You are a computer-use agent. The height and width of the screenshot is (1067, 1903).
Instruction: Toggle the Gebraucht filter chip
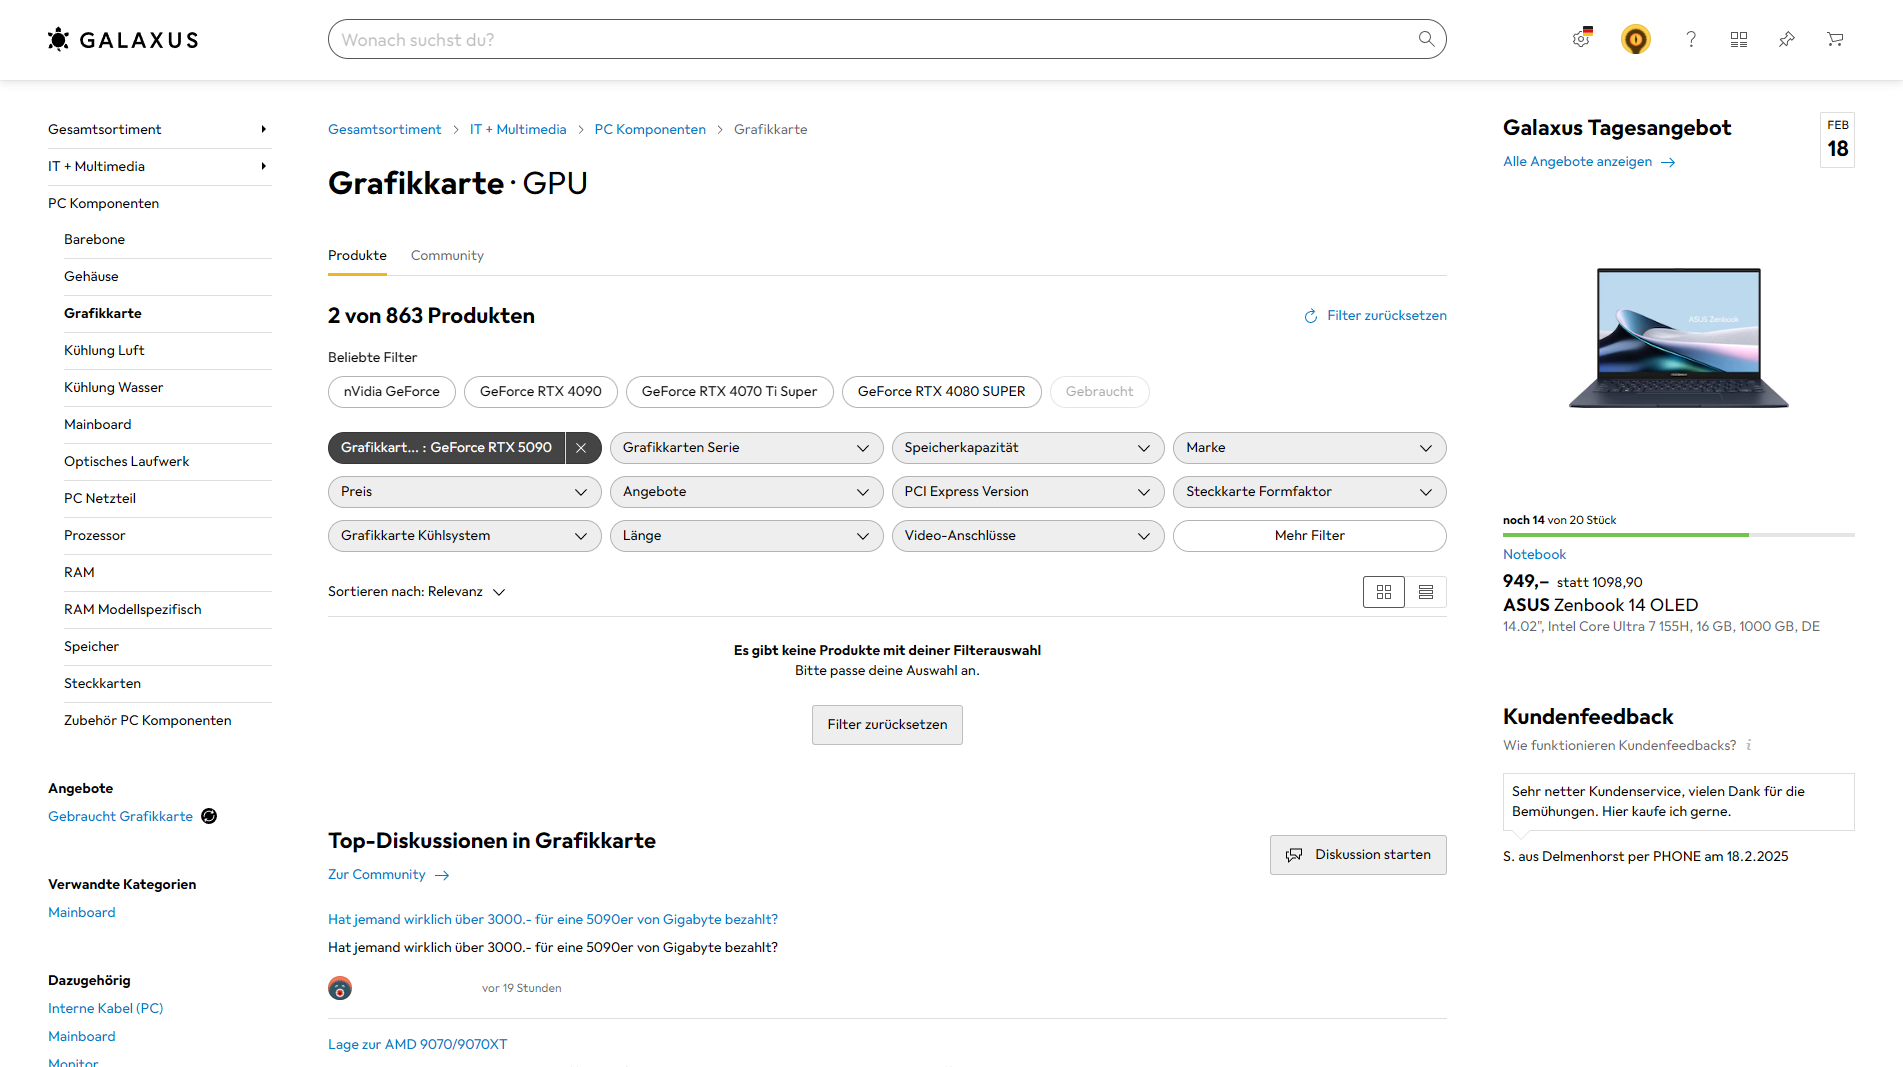(x=1100, y=392)
